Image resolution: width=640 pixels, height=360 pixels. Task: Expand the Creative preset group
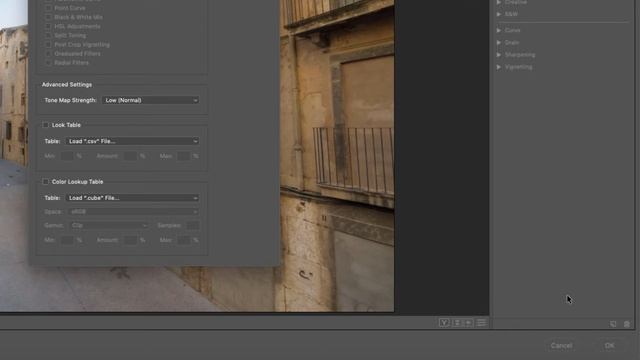(x=499, y=2)
